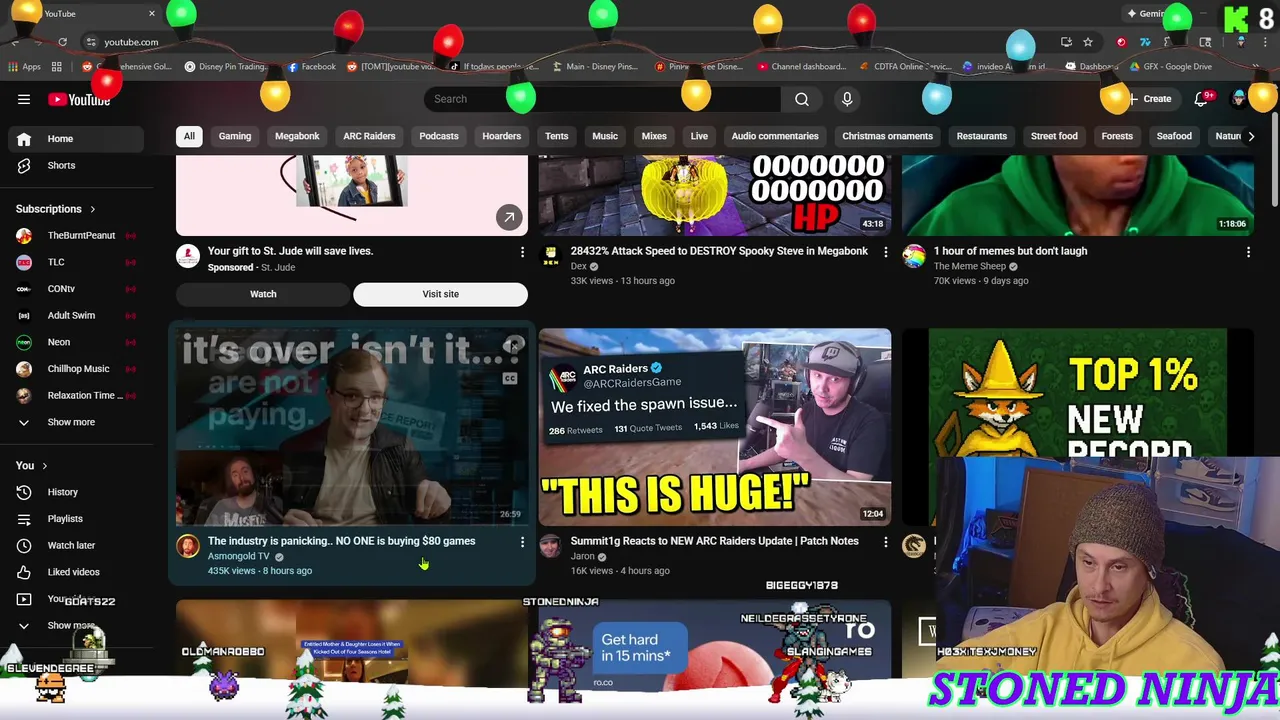Click the Create button
The image size is (1280, 720).
coord(1149,99)
